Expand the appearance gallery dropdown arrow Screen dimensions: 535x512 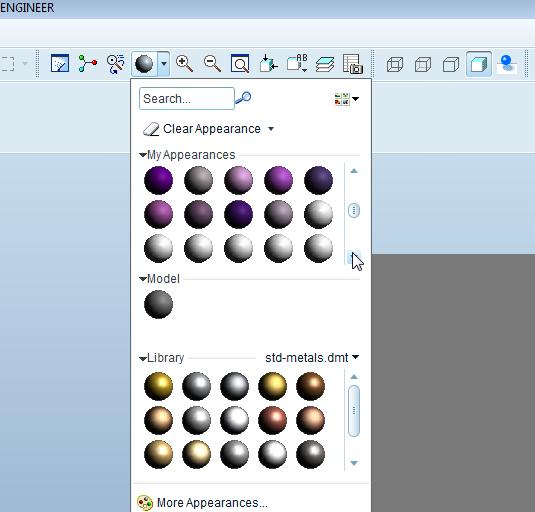coord(164,64)
